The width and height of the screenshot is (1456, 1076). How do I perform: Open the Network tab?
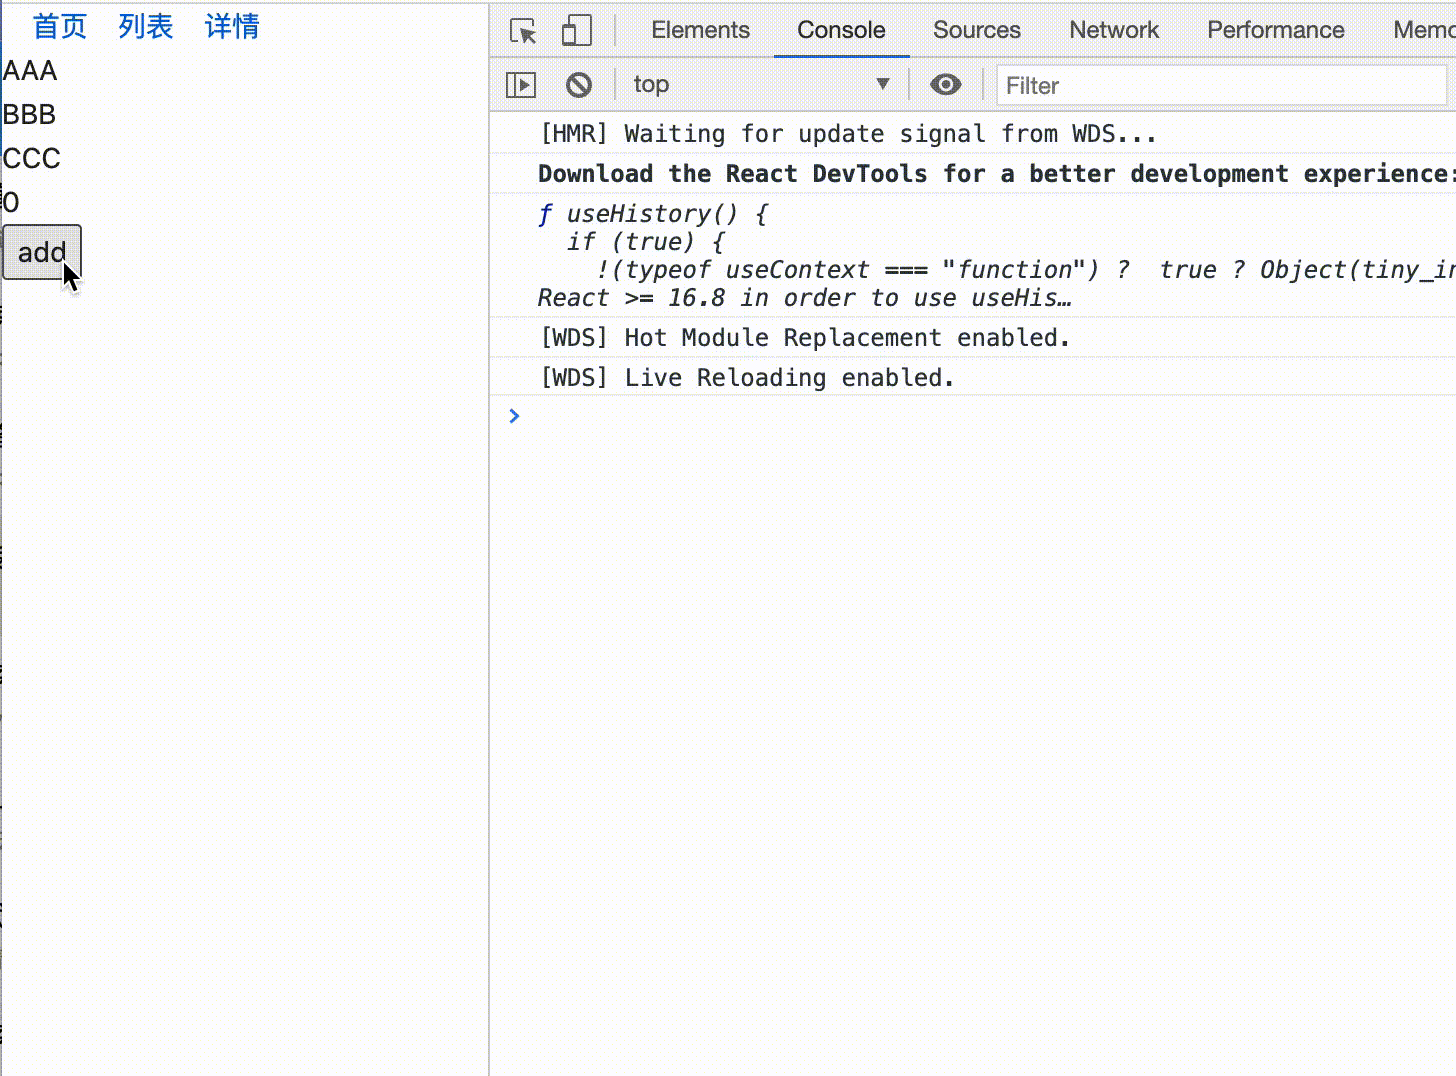coord(1114,30)
